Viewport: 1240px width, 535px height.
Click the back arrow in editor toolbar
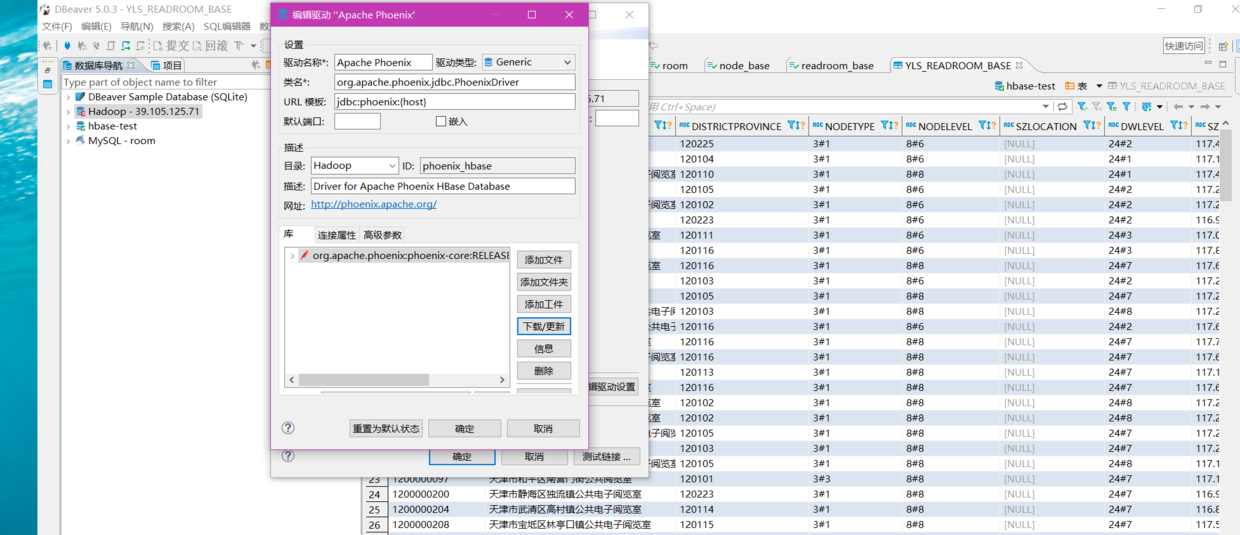[1178, 106]
